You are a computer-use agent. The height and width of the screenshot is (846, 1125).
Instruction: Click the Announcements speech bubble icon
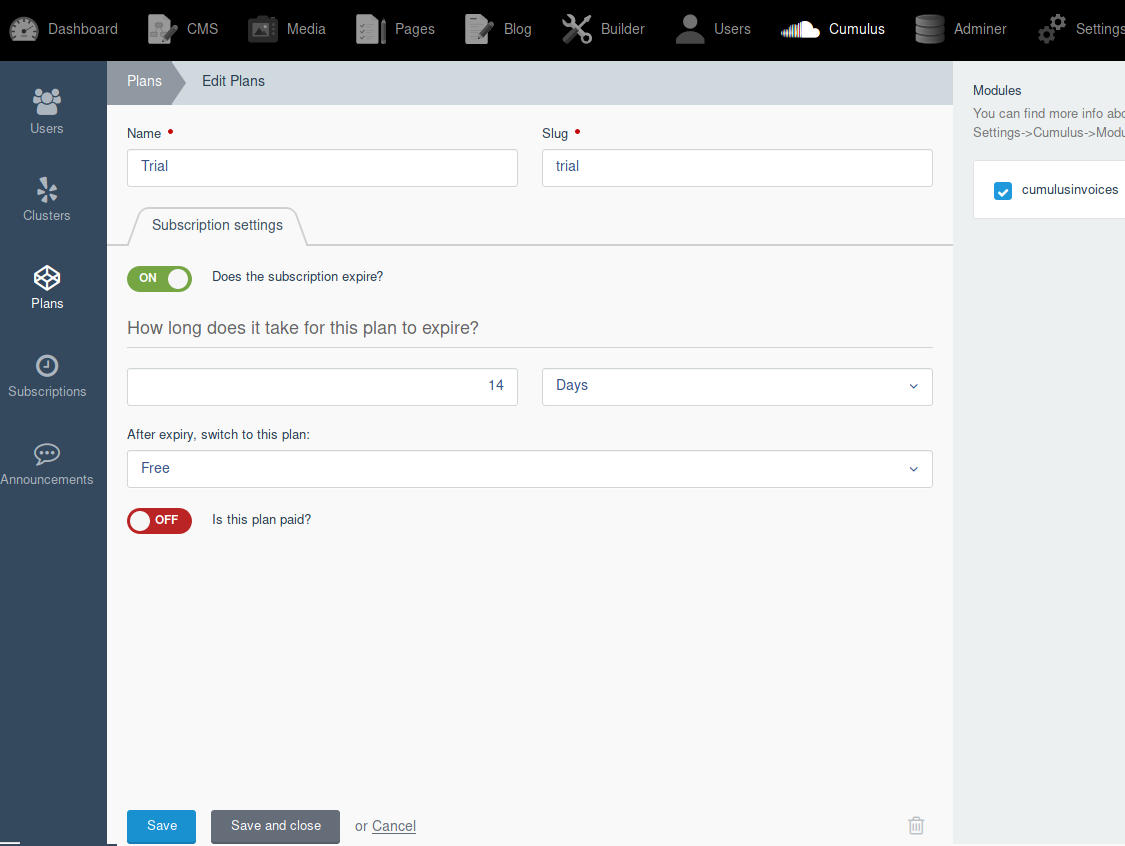point(47,453)
